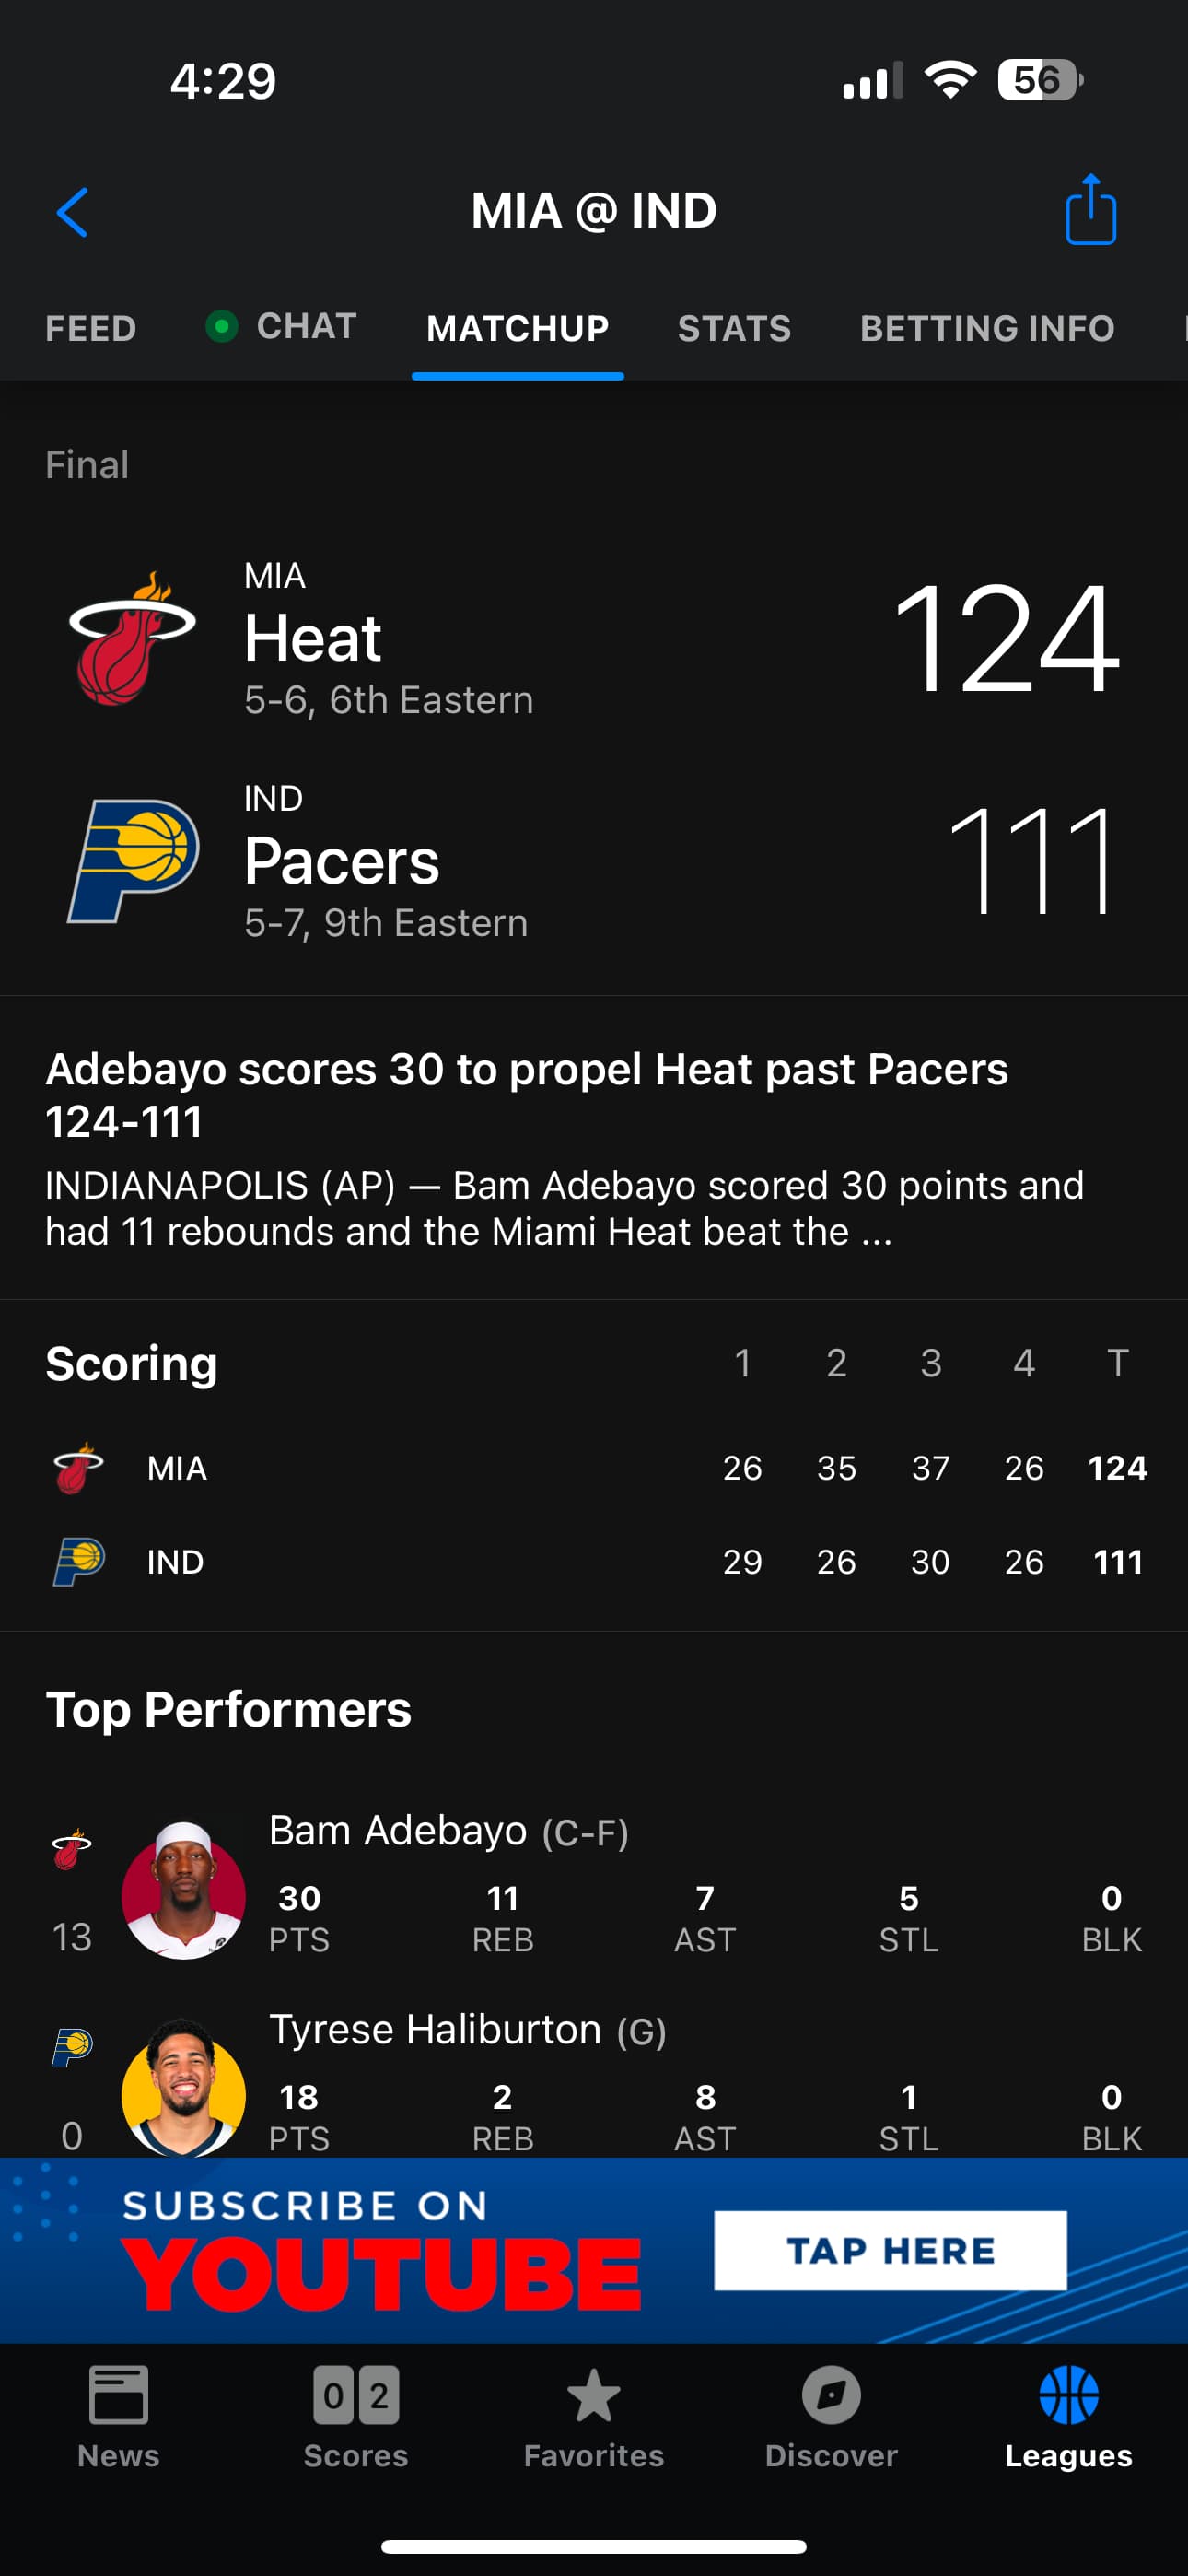Open the Scores tab icon
This screenshot has width=1188, height=2576.
click(x=356, y=2396)
